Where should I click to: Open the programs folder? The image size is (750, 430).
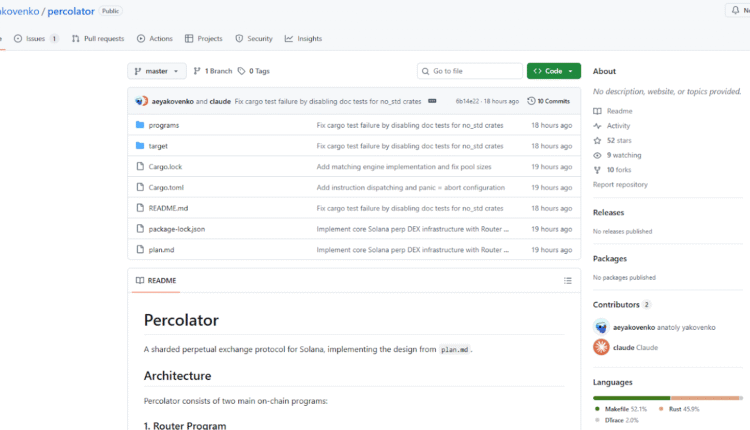[163, 125]
